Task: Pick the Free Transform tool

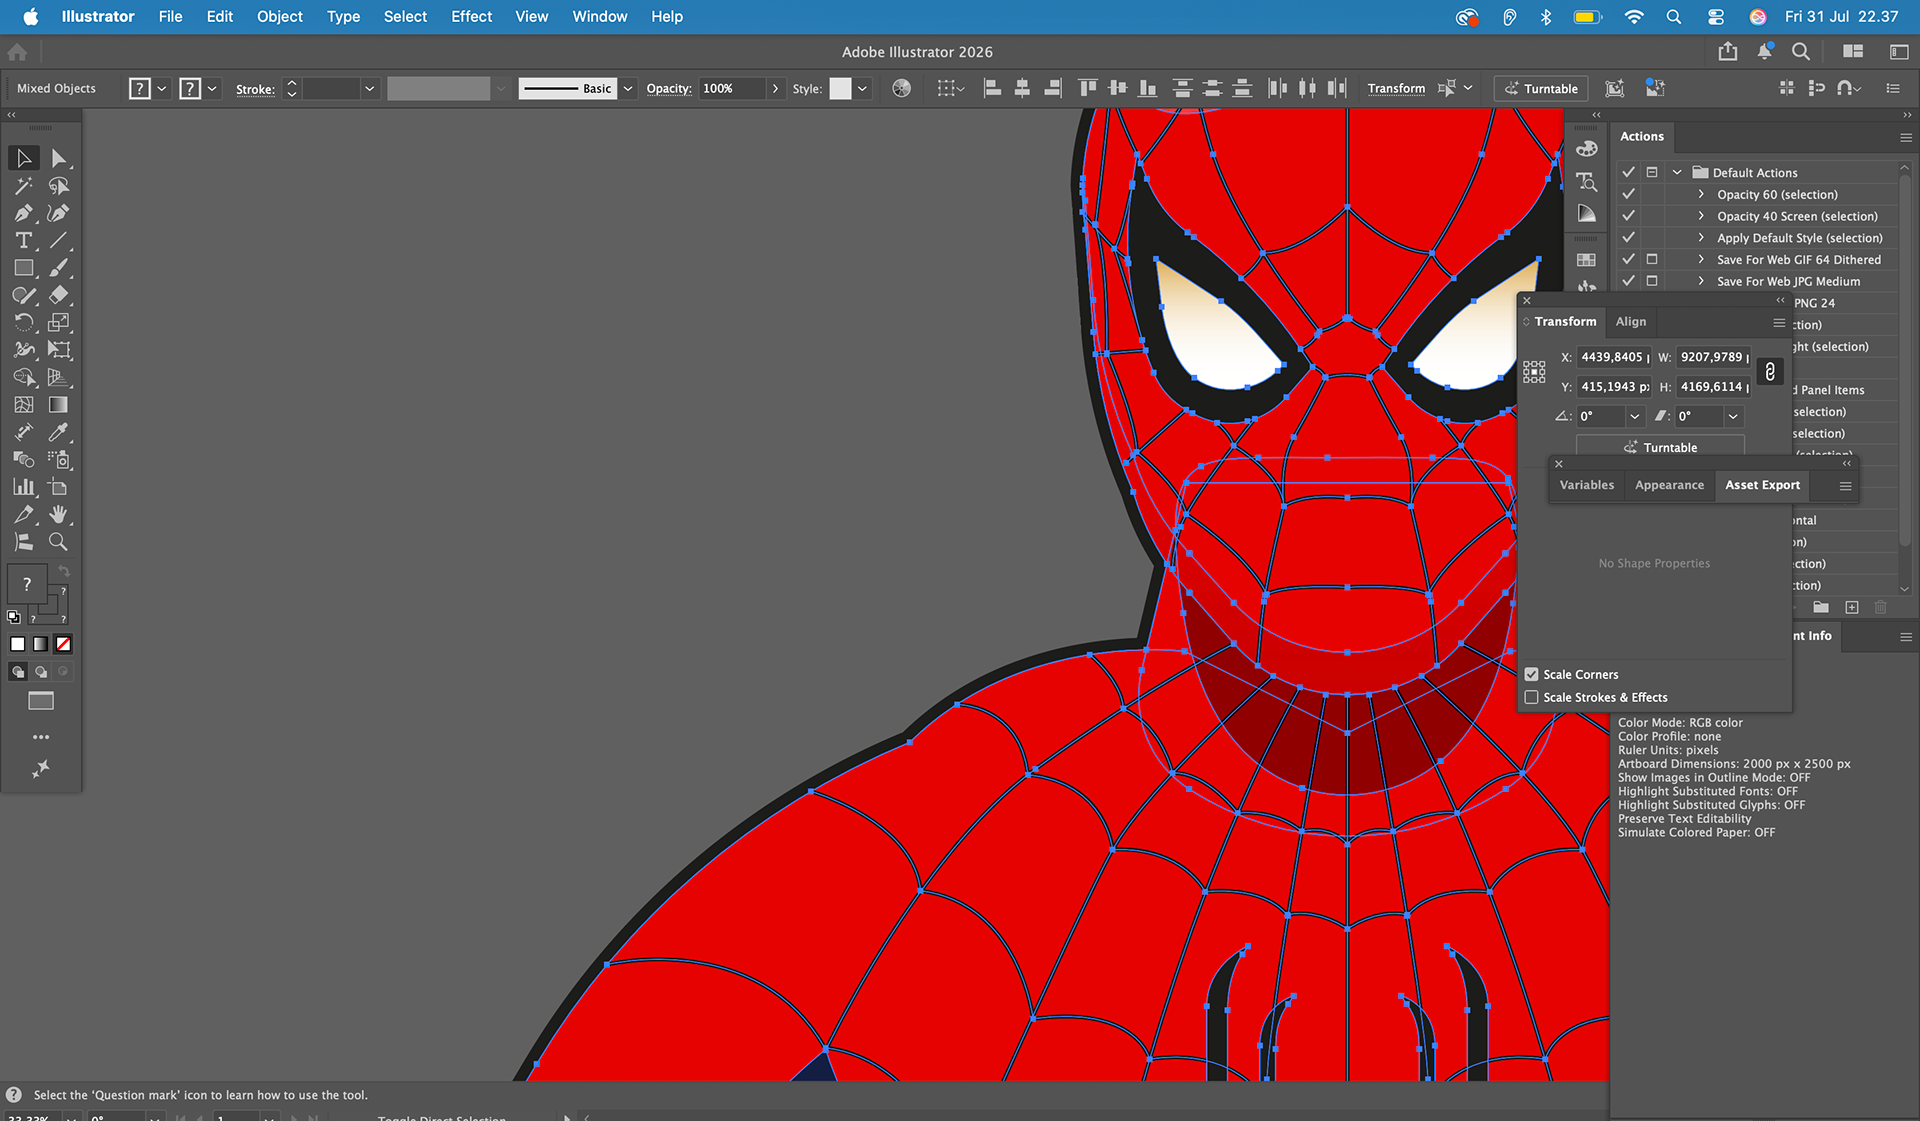Action: coord(59,350)
